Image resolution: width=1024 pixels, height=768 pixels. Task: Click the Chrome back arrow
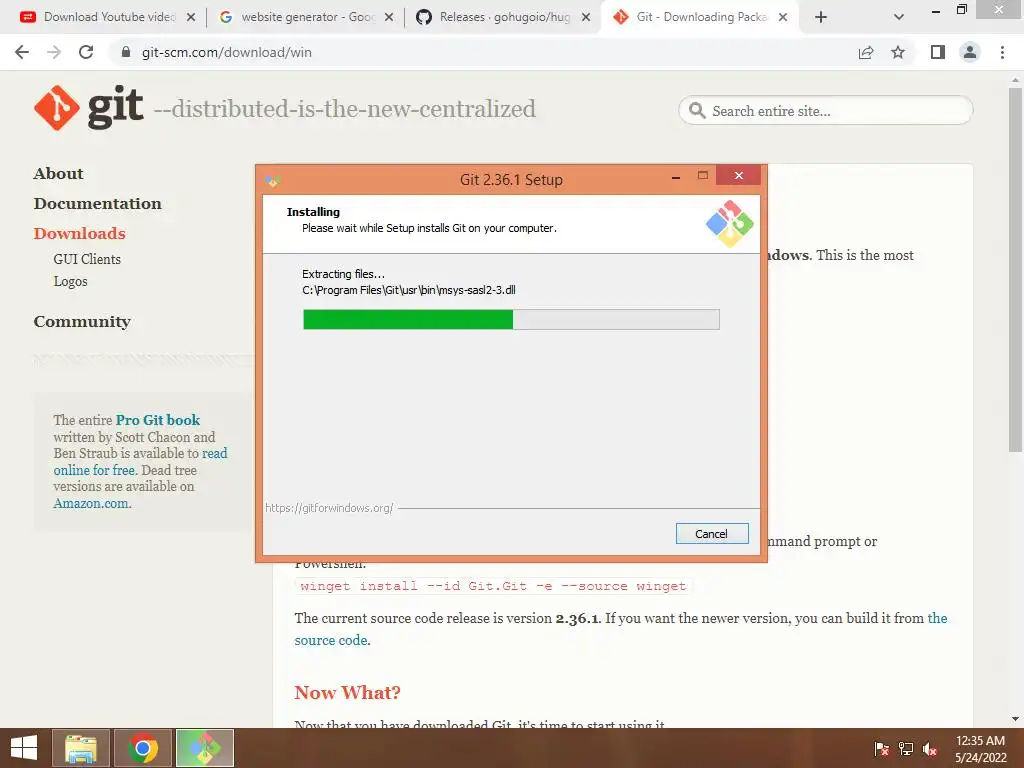[22, 52]
